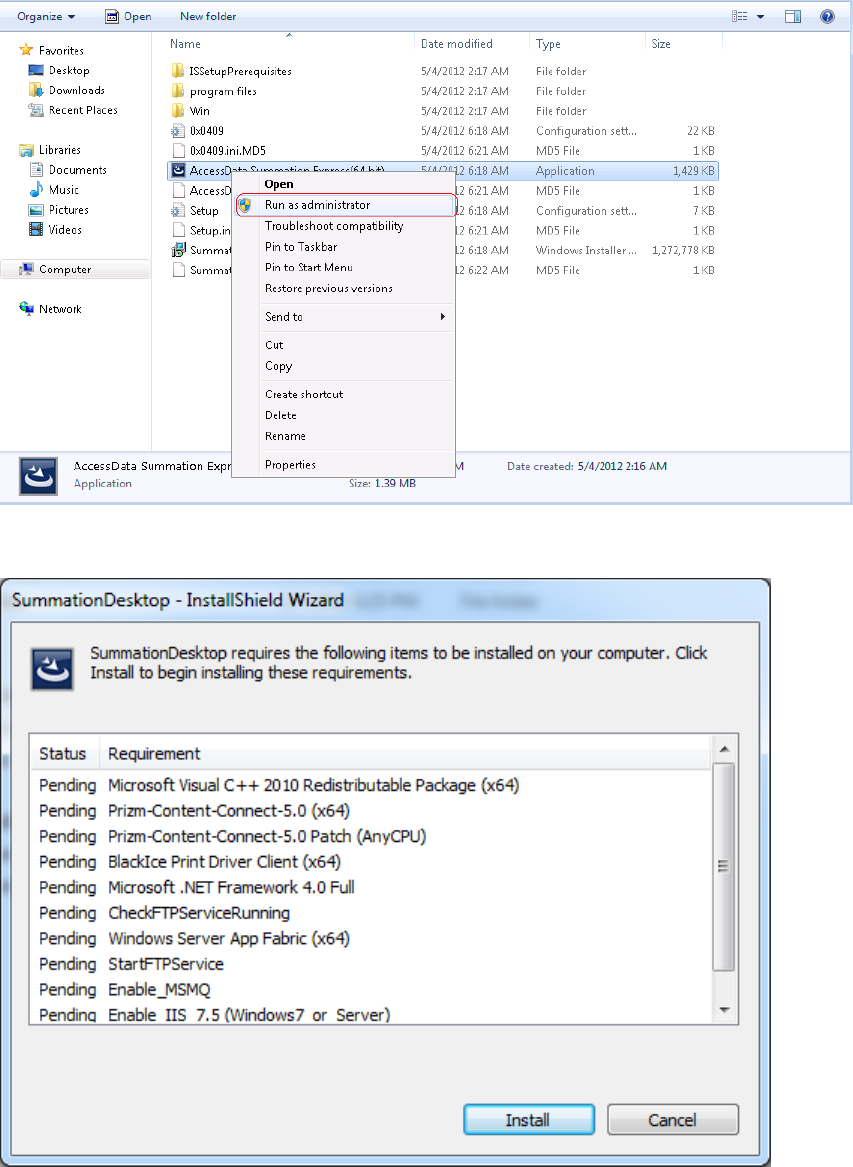This screenshot has height=1167, width=853.
Task: Select the Win folder icon
Action: (x=177, y=111)
